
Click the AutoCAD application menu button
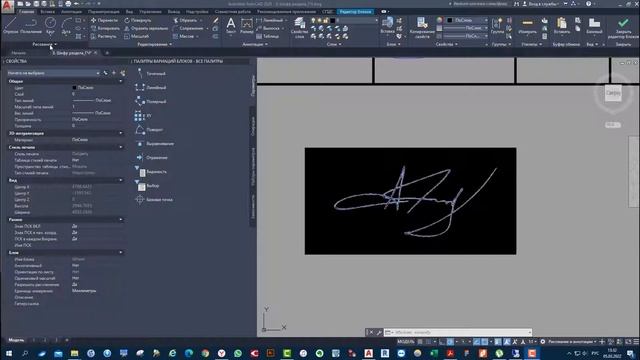pos(7,6)
